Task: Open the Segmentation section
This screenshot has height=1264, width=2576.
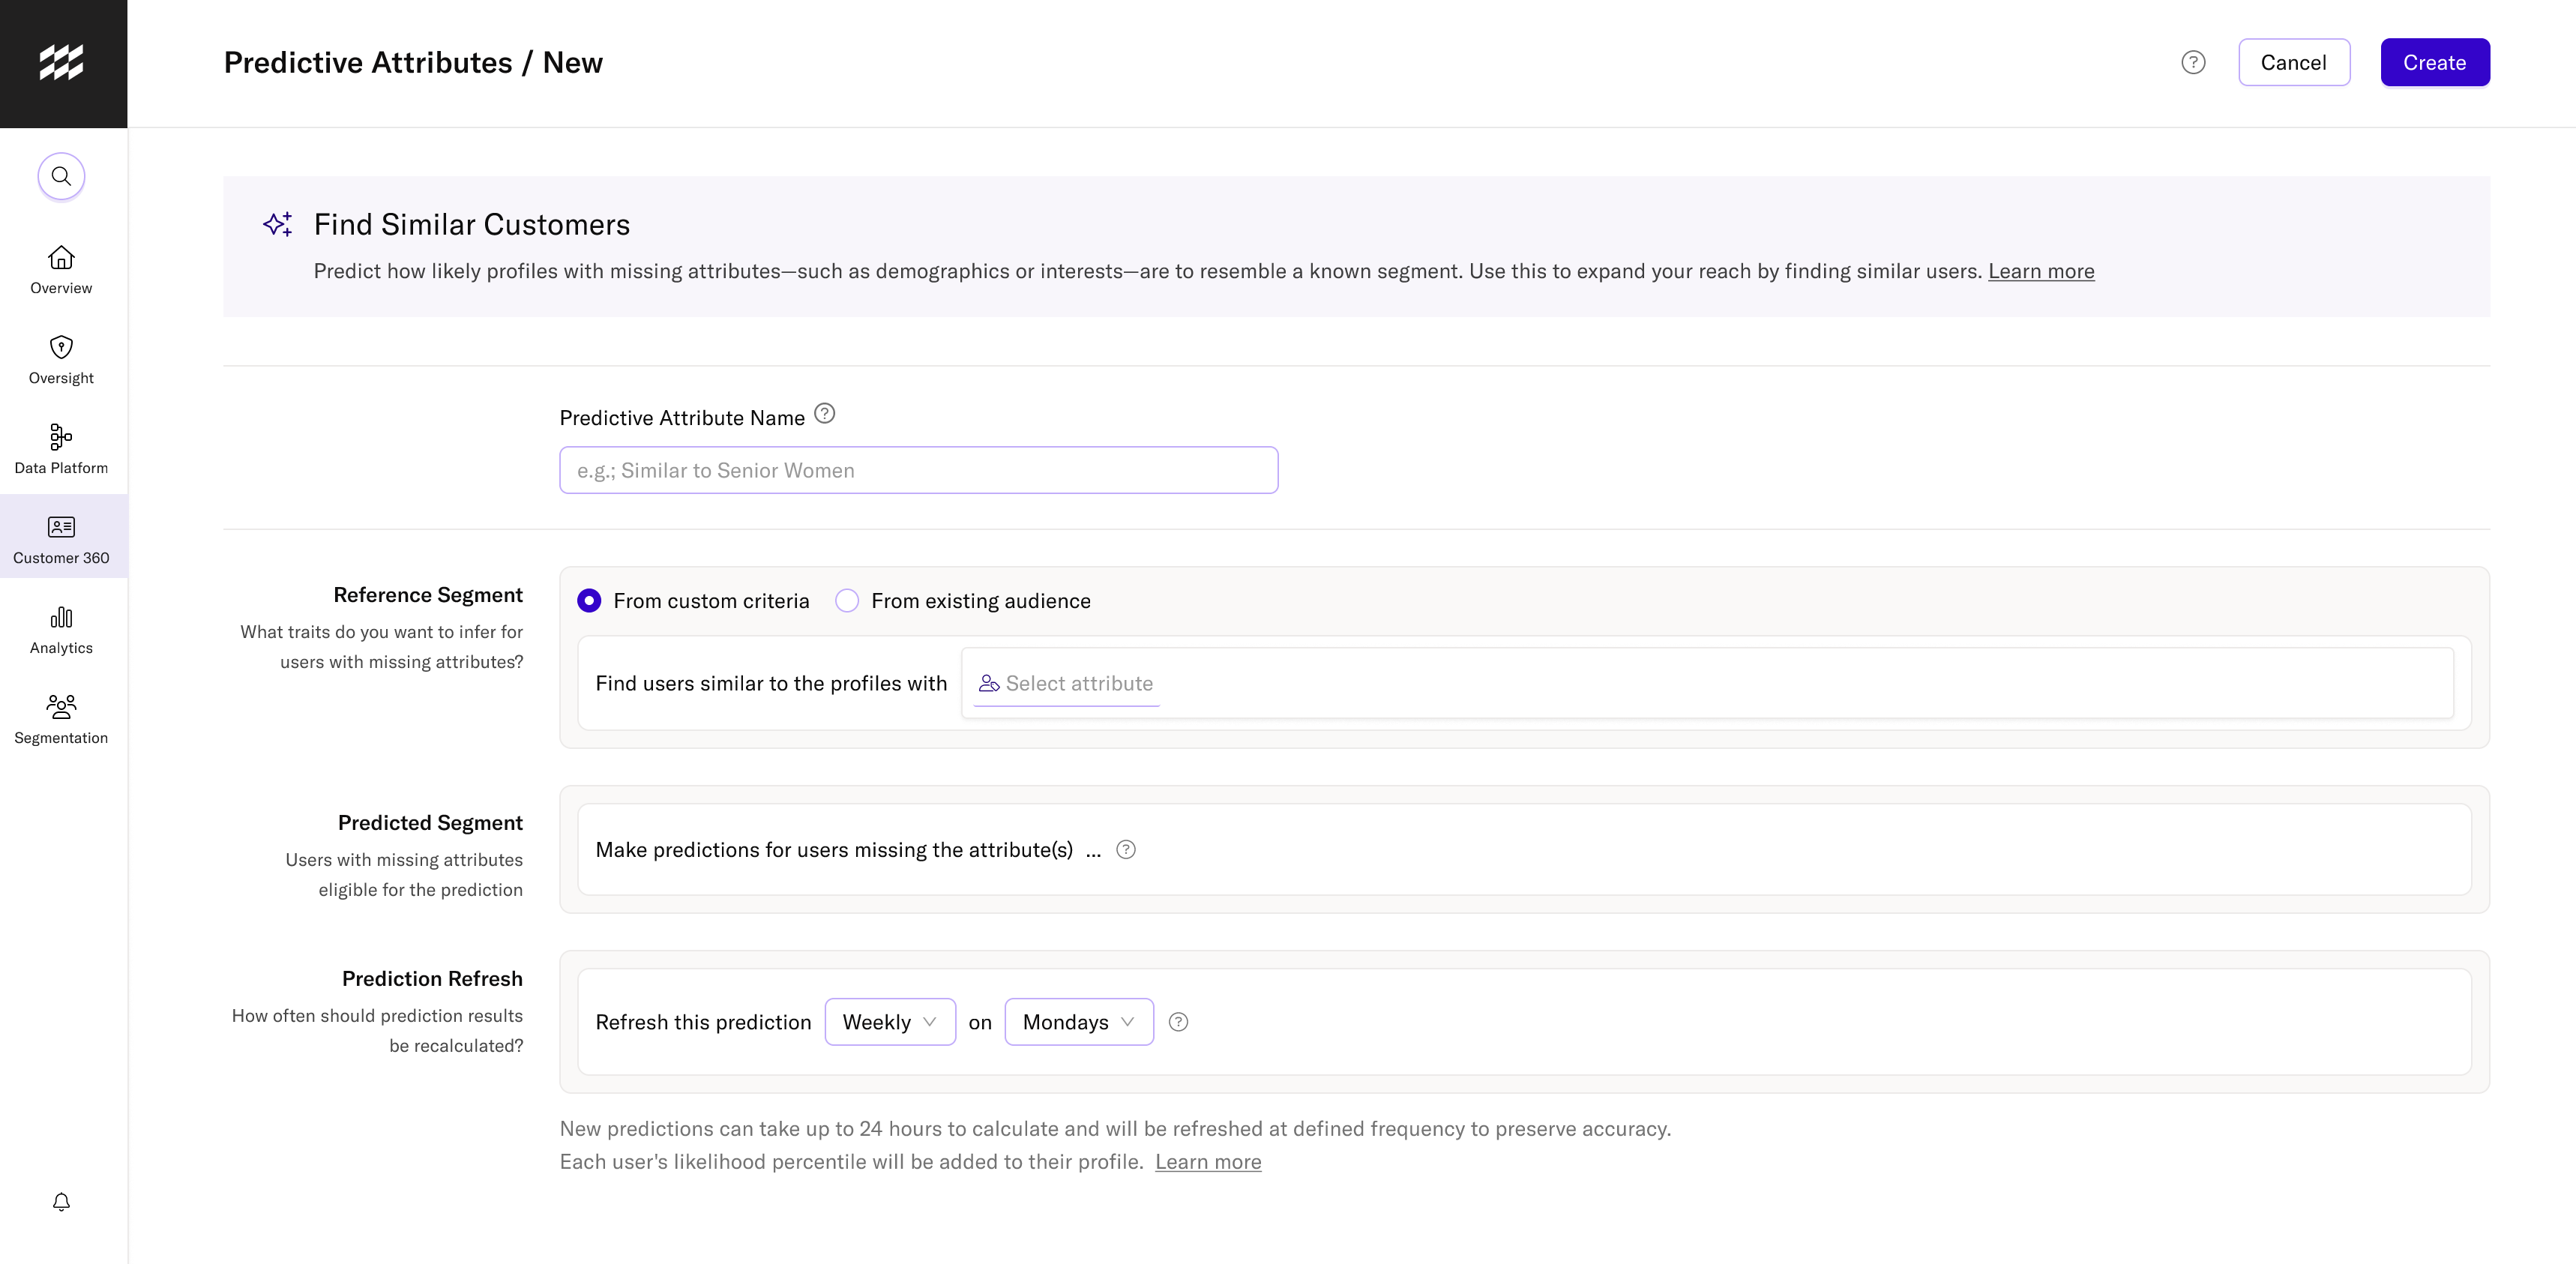Action: [61, 719]
